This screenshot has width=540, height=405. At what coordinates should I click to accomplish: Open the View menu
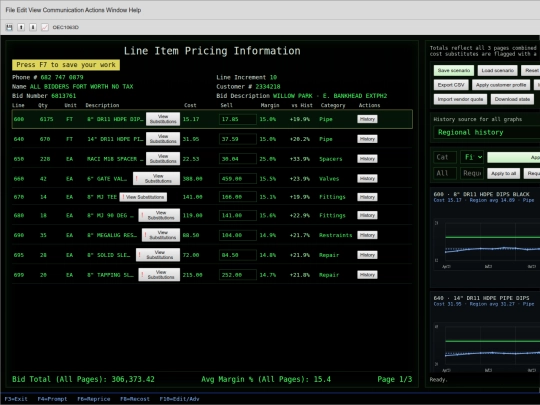(x=34, y=10)
